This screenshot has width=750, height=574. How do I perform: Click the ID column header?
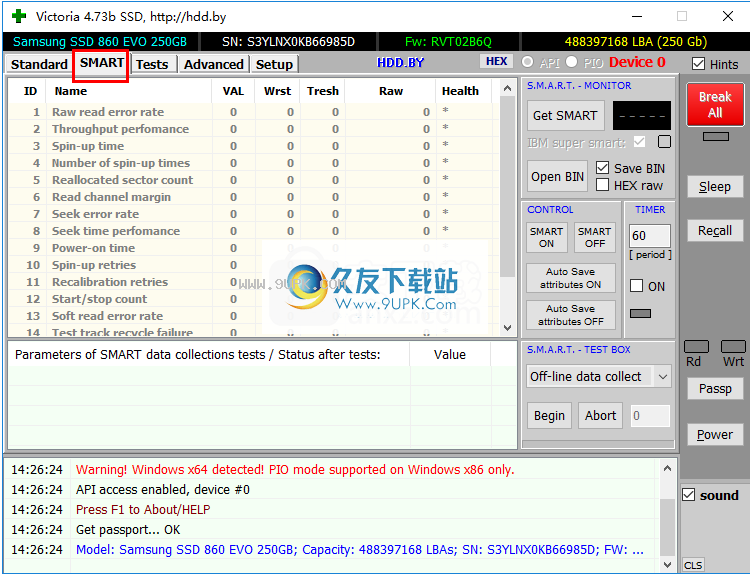point(30,91)
